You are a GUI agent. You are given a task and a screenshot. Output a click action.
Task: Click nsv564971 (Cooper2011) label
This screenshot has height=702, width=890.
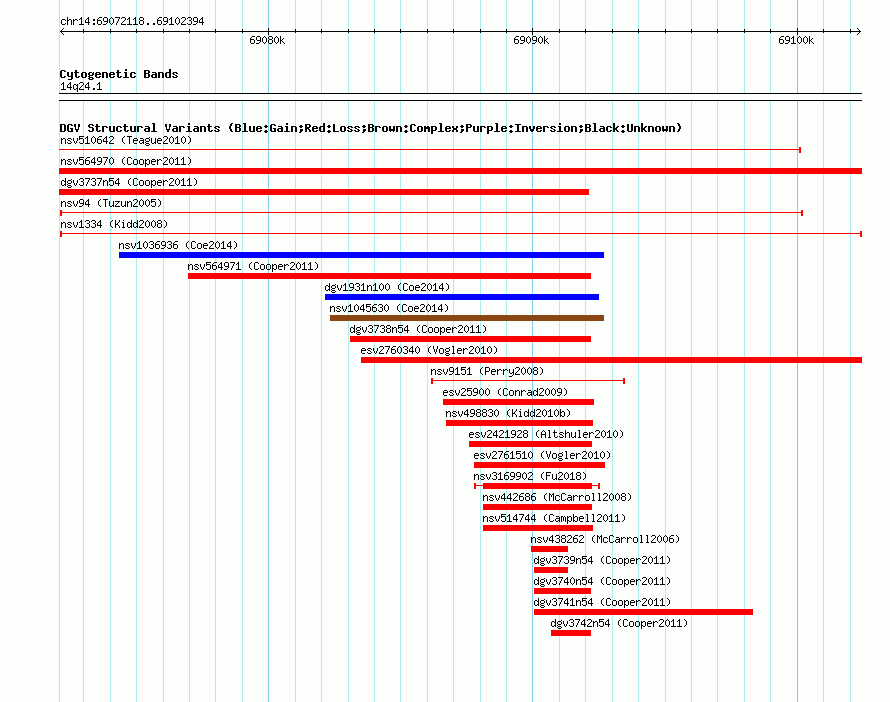(253, 266)
